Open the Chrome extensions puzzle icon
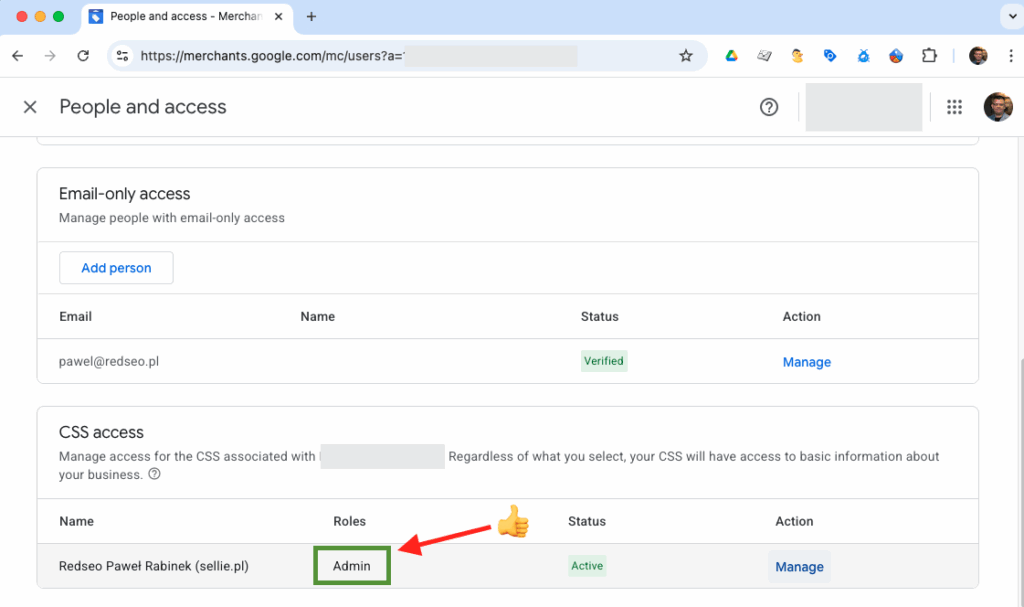Viewport: 1024px width, 607px height. pyautogui.click(x=929, y=56)
